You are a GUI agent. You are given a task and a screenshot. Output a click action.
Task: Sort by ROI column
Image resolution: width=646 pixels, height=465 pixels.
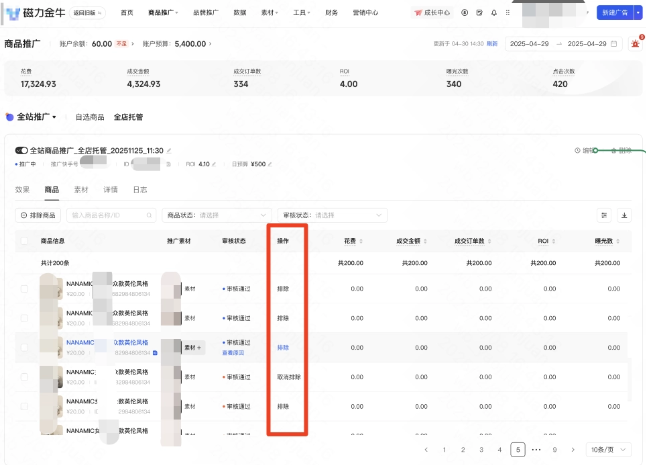pyautogui.click(x=554, y=241)
